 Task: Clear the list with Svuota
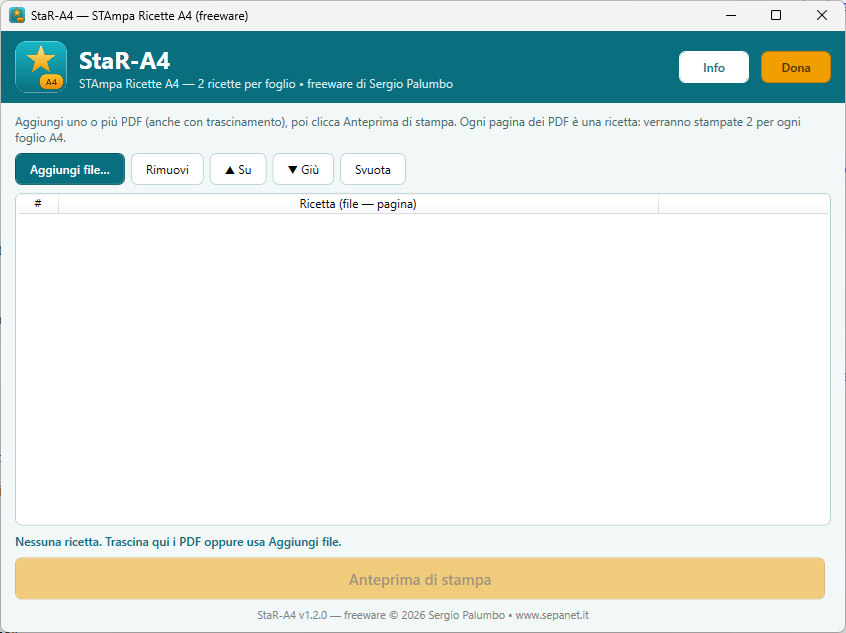click(373, 169)
